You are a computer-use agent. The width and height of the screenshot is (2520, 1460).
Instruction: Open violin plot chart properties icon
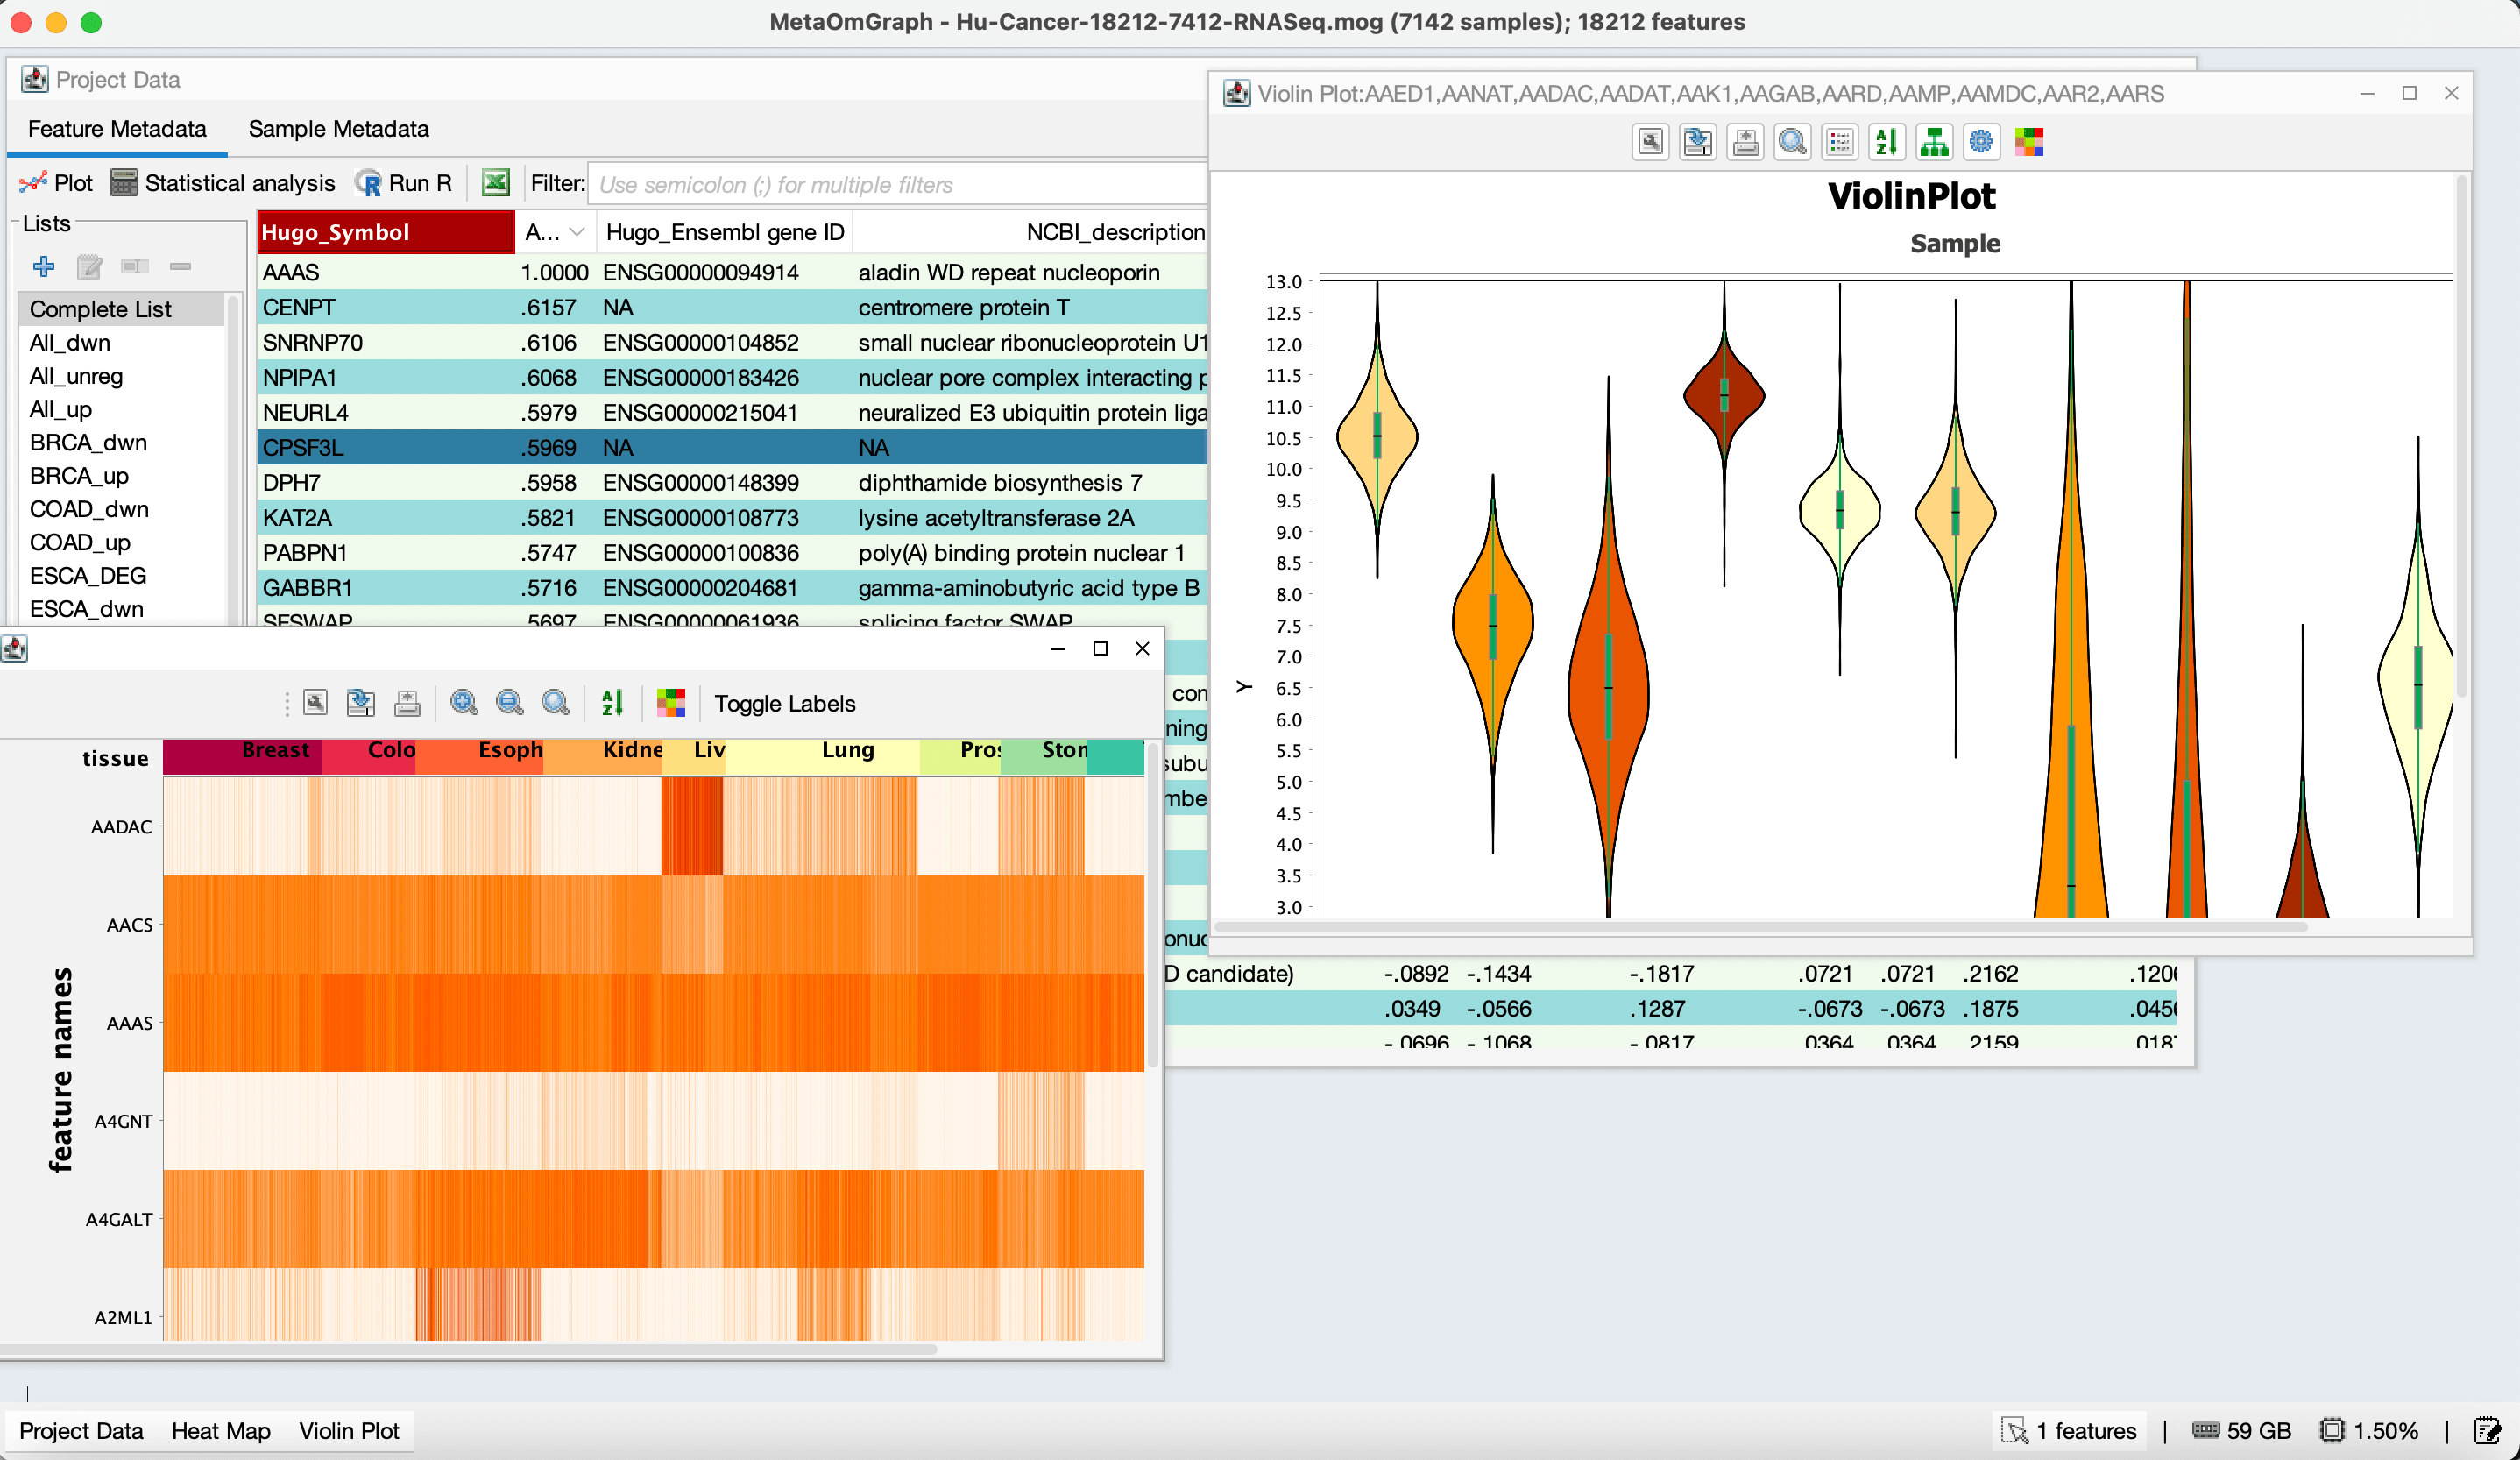(x=1650, y=142)
